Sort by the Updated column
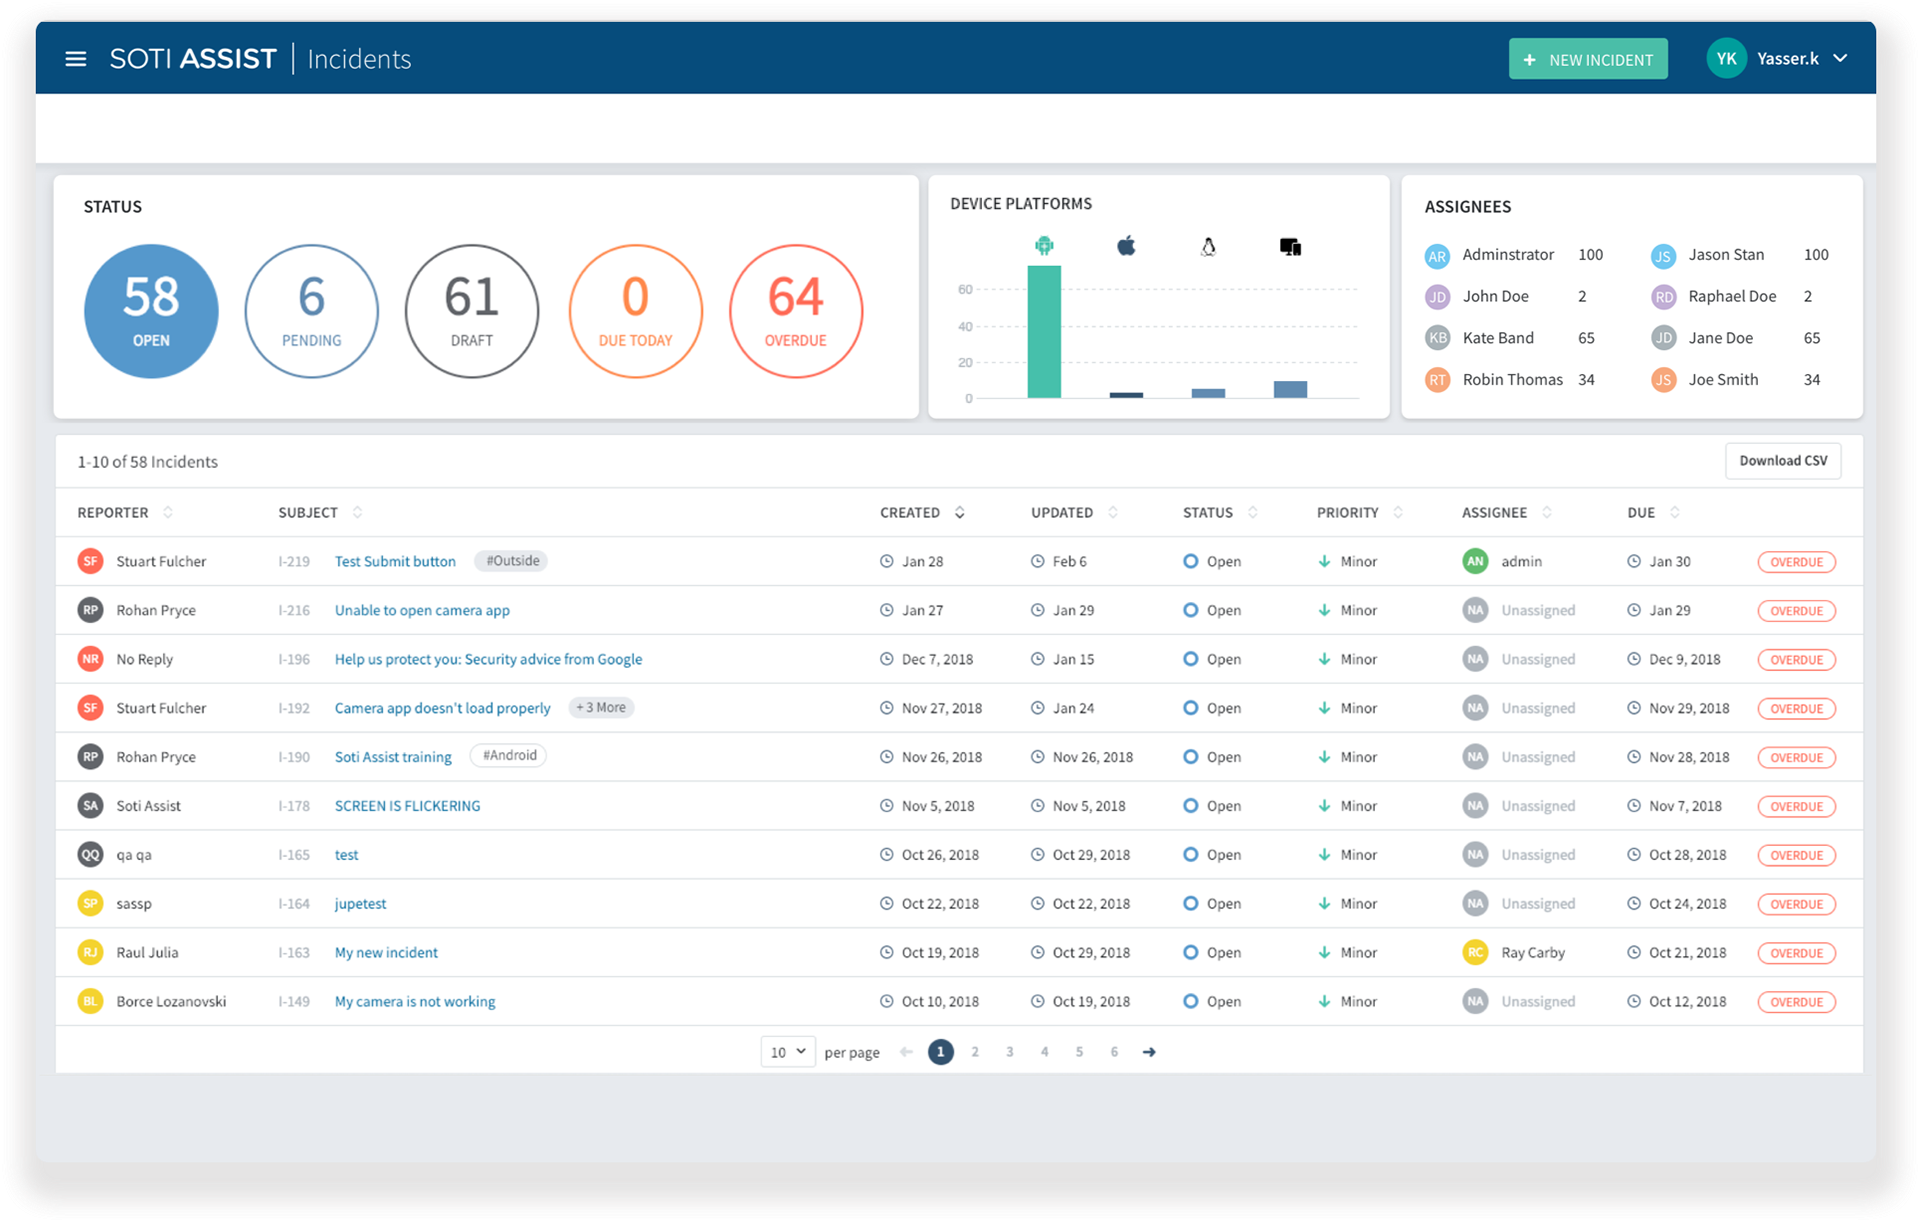The image size is (1920, 1222). pyautogui.click(x=1074, y=512)
